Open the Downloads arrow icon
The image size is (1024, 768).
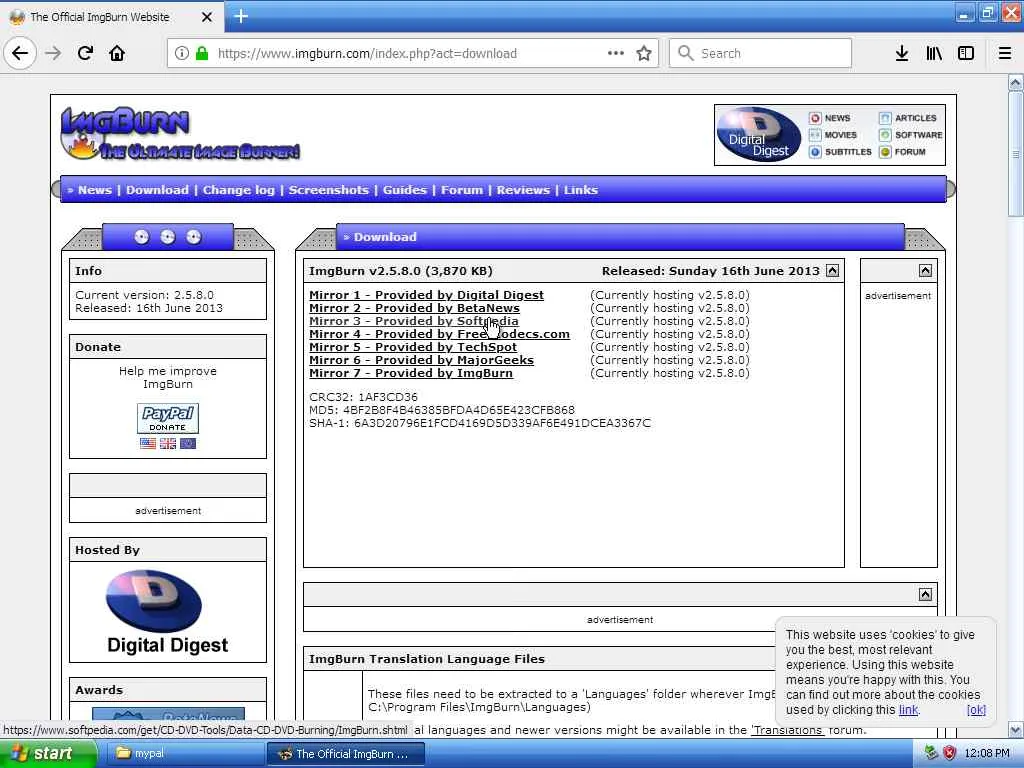tap(902, 53)
